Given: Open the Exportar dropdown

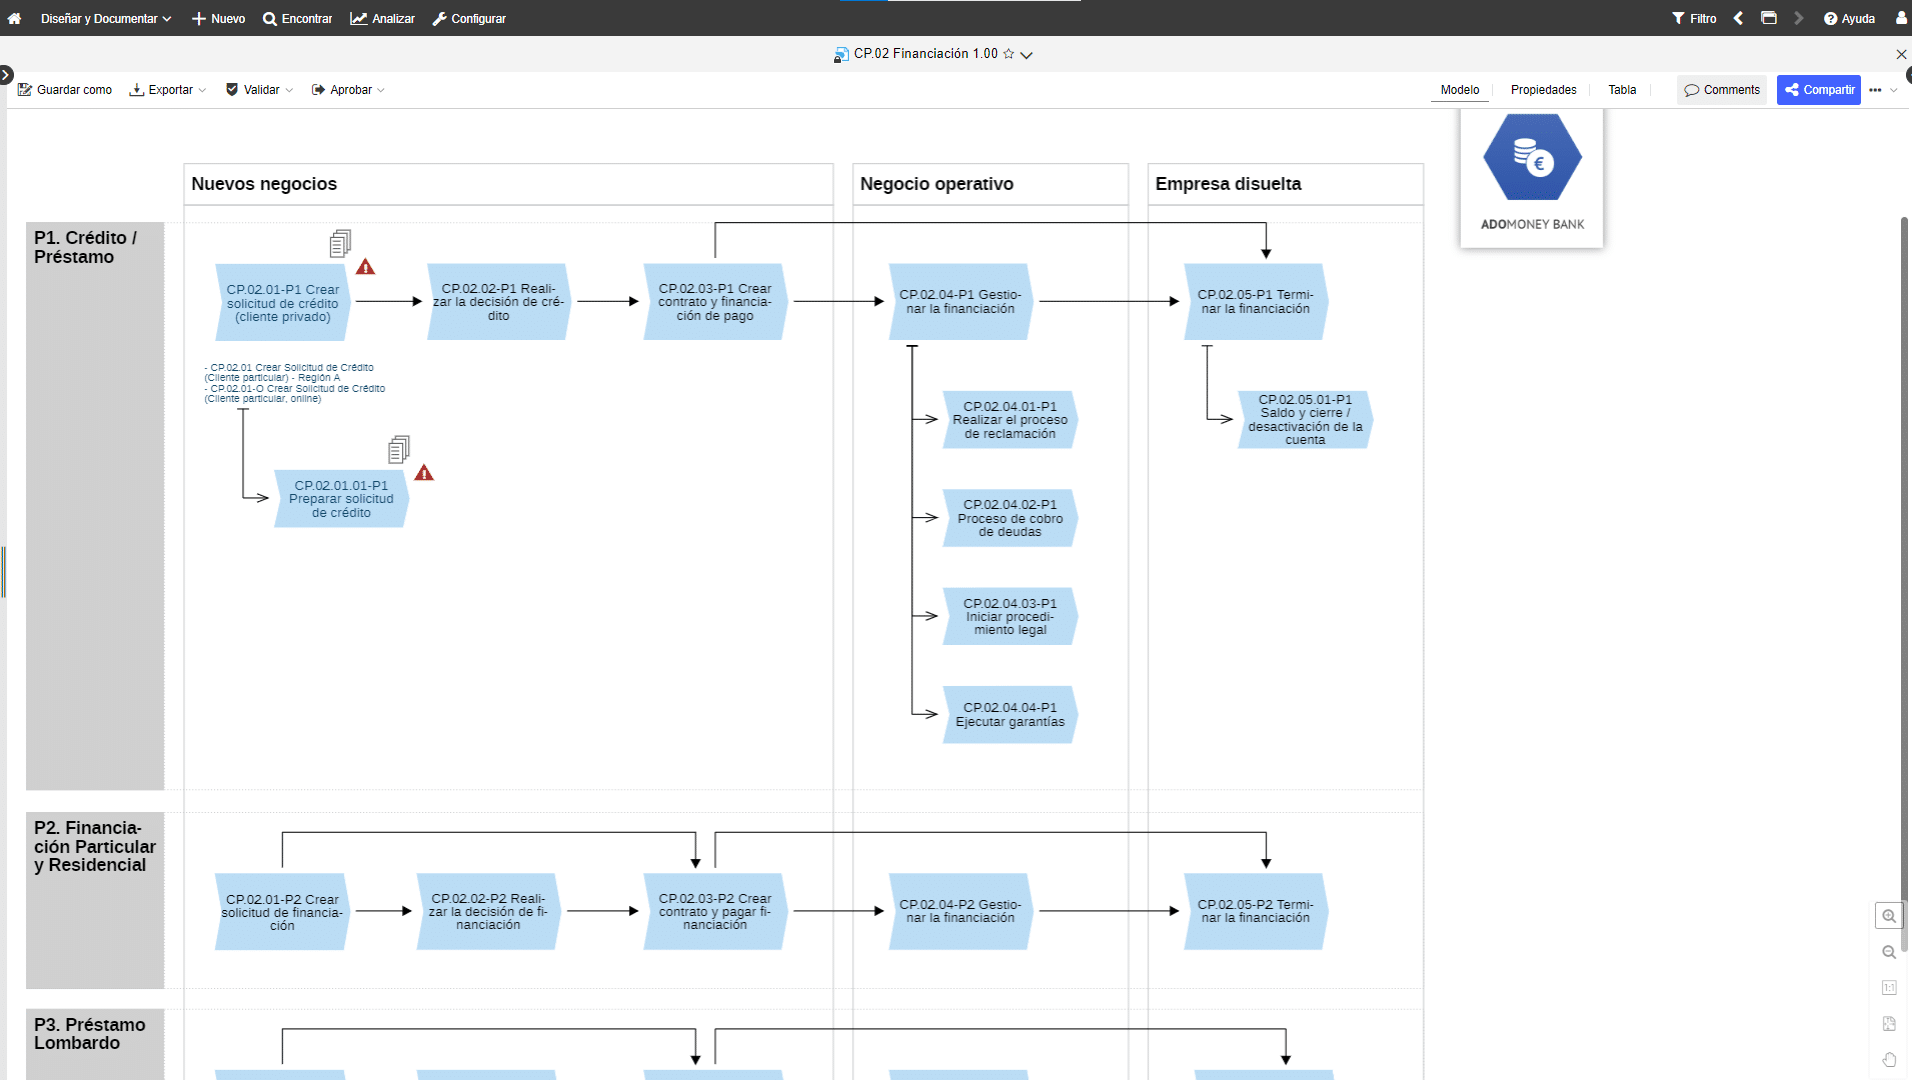Looking at the screenshot, I should pyautogui.click(x=168, y=90).
